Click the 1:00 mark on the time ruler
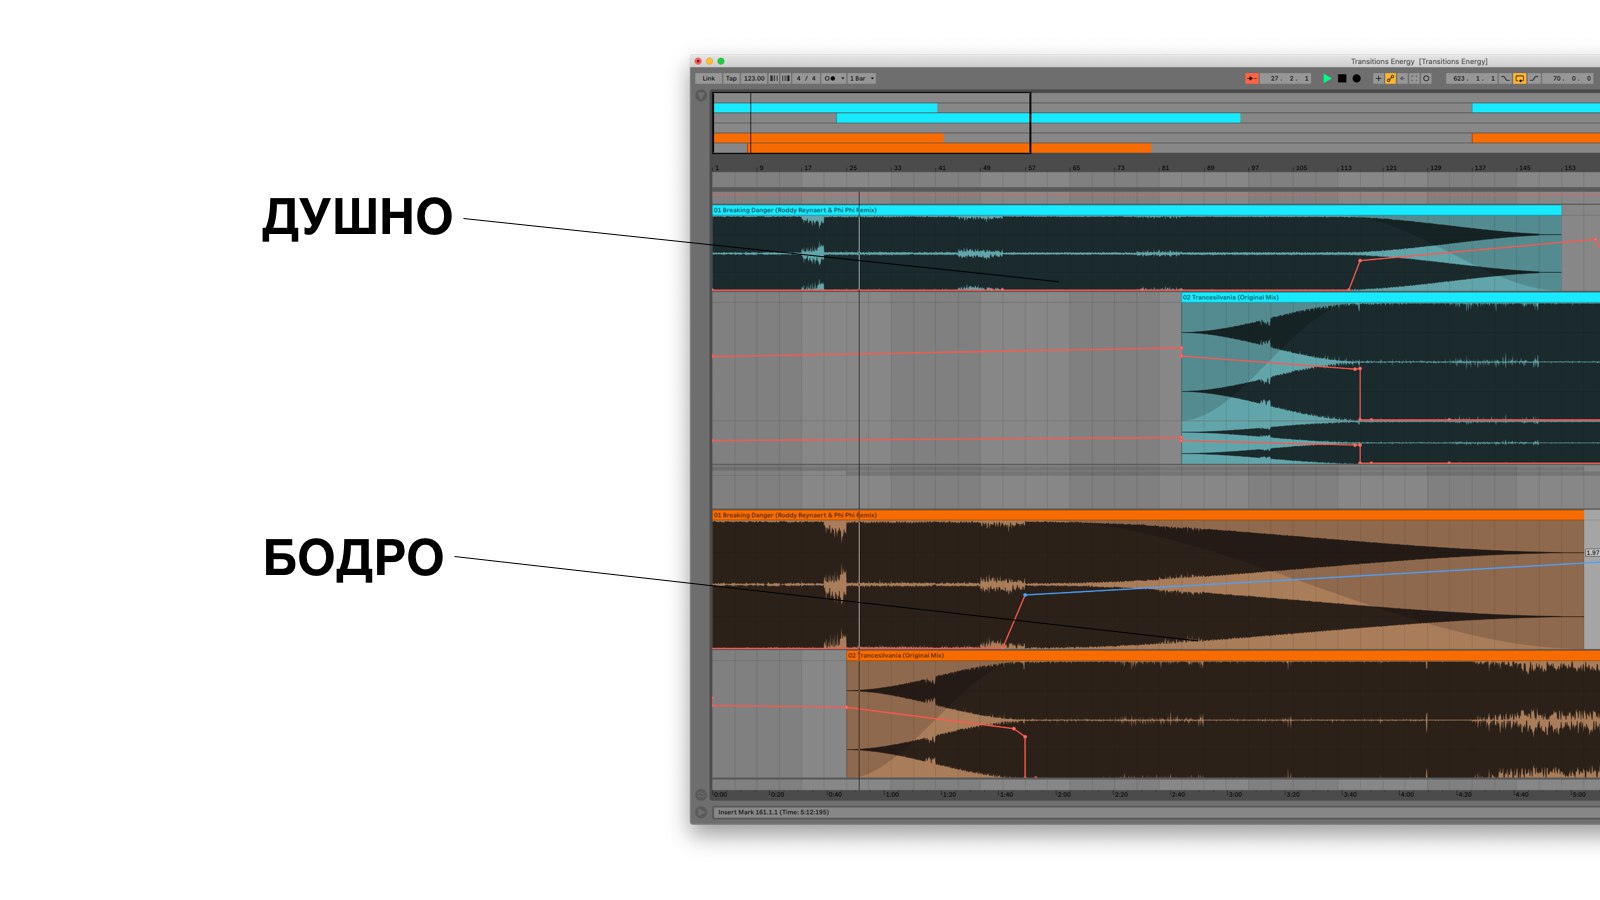1600x900 pixels. tap(891, 794)
